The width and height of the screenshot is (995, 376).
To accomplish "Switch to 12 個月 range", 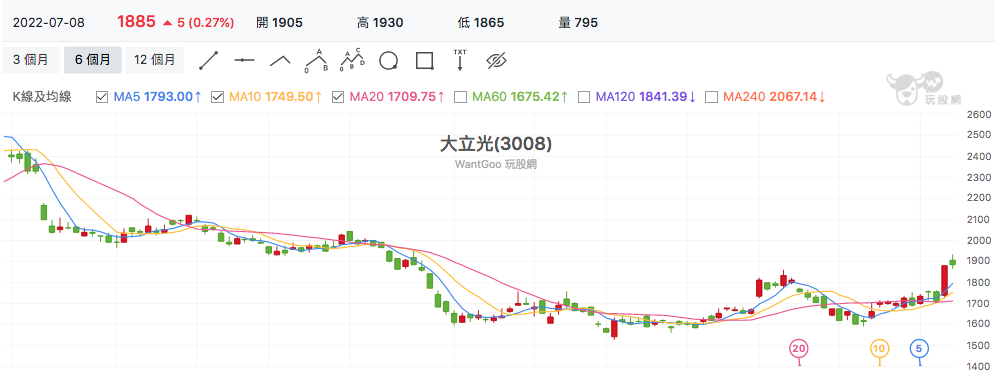I will (x=155, y=60).
